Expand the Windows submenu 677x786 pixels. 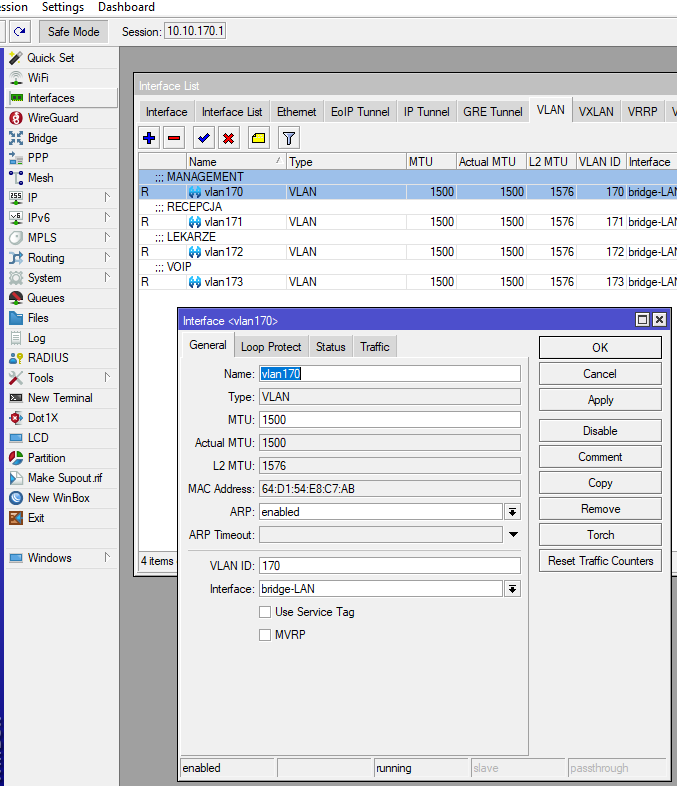pos(107,557)
